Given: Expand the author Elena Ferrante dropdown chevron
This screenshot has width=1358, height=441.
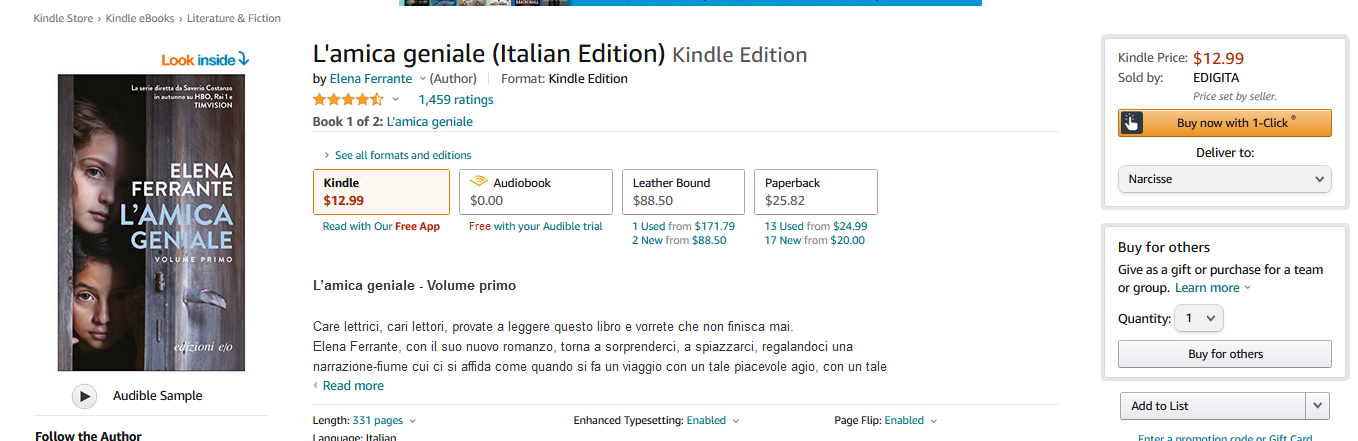Looking at the screenshot, I should click(x=422, y=79).
